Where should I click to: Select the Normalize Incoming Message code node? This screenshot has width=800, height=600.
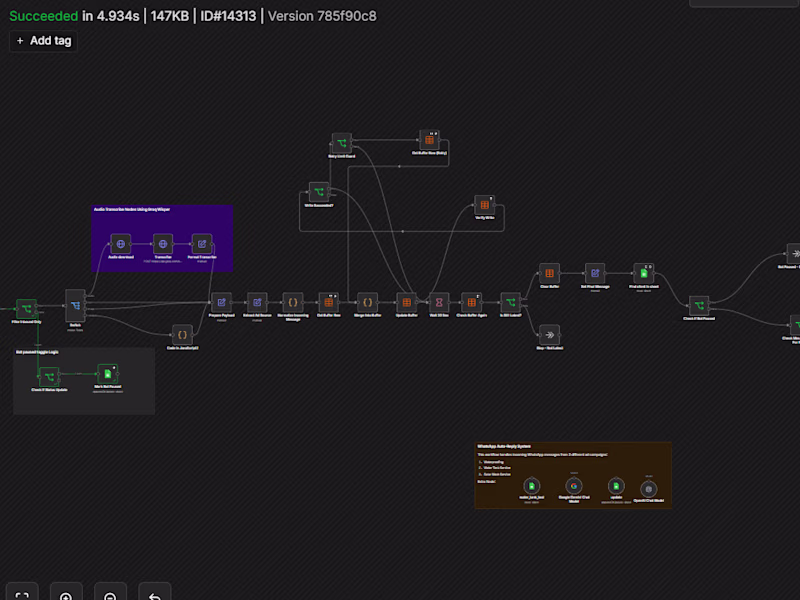pos(293,302)
